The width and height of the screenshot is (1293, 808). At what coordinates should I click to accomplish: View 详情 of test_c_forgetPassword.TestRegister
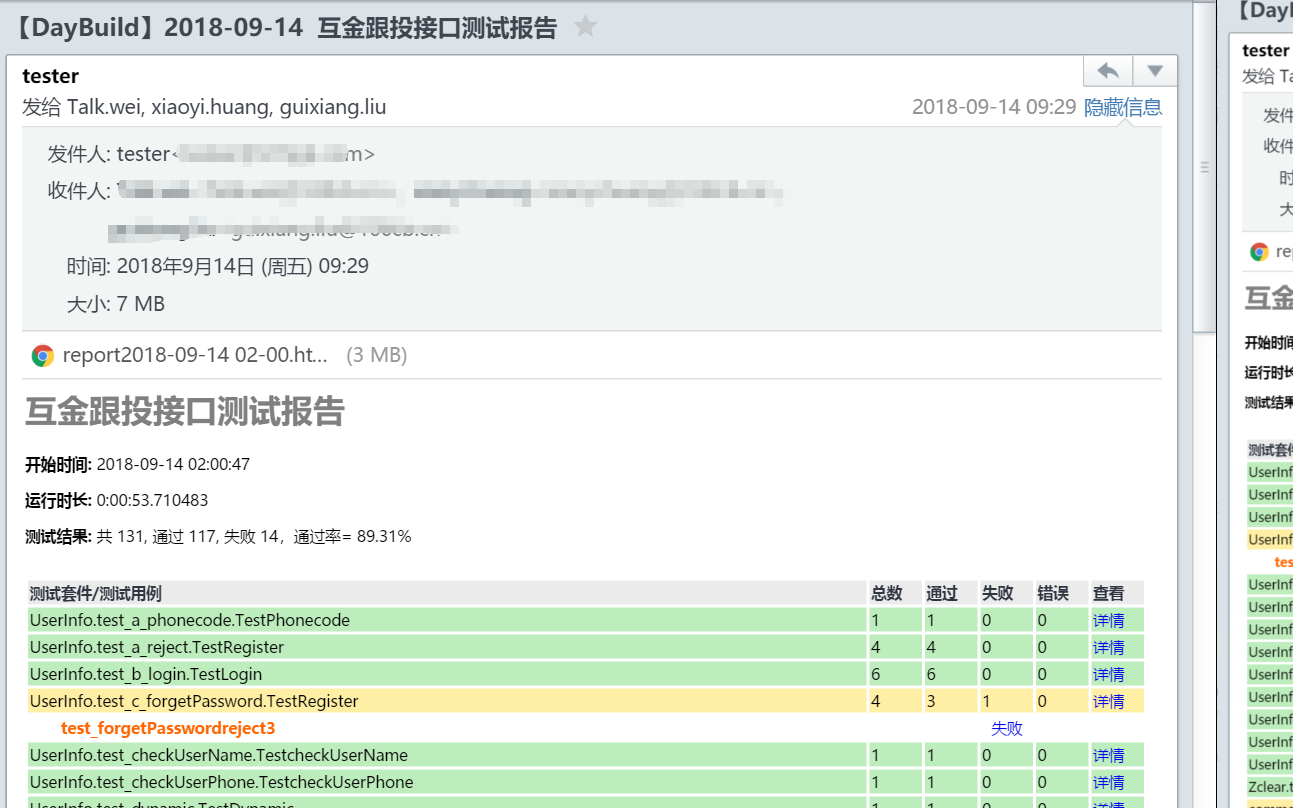coord(1111,701)
